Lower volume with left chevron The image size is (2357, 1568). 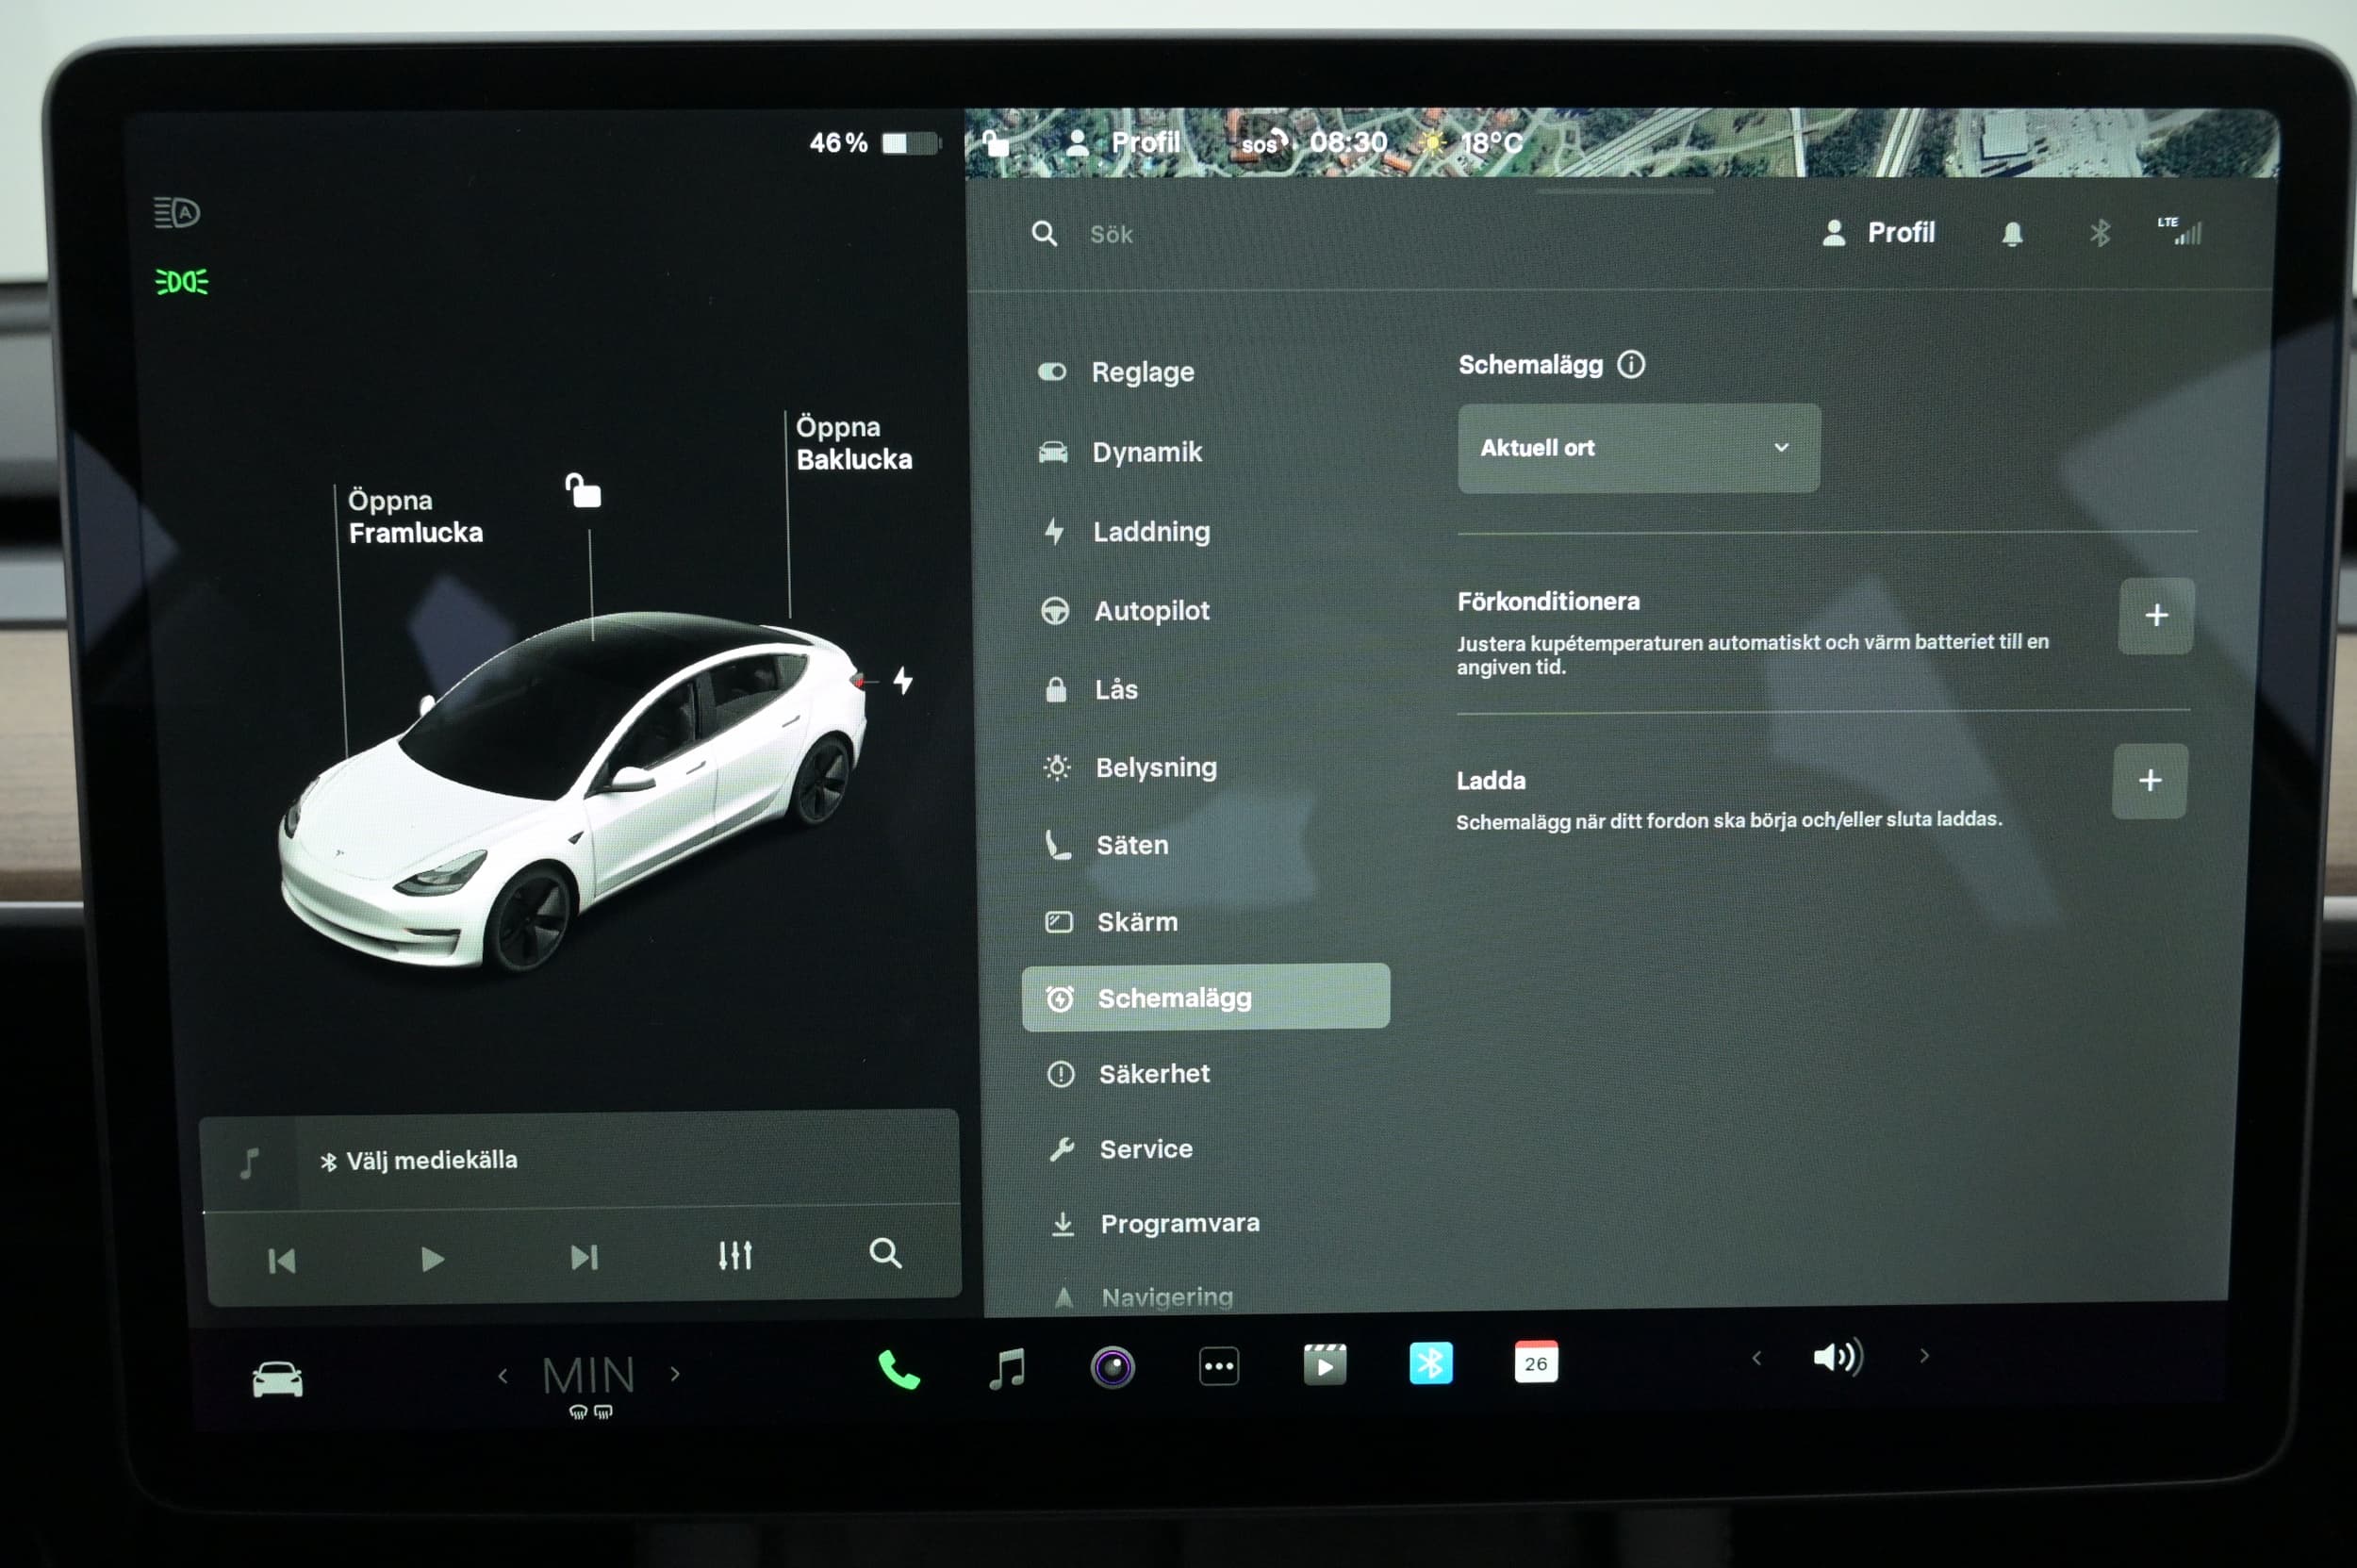(x=1756, y=1358)
